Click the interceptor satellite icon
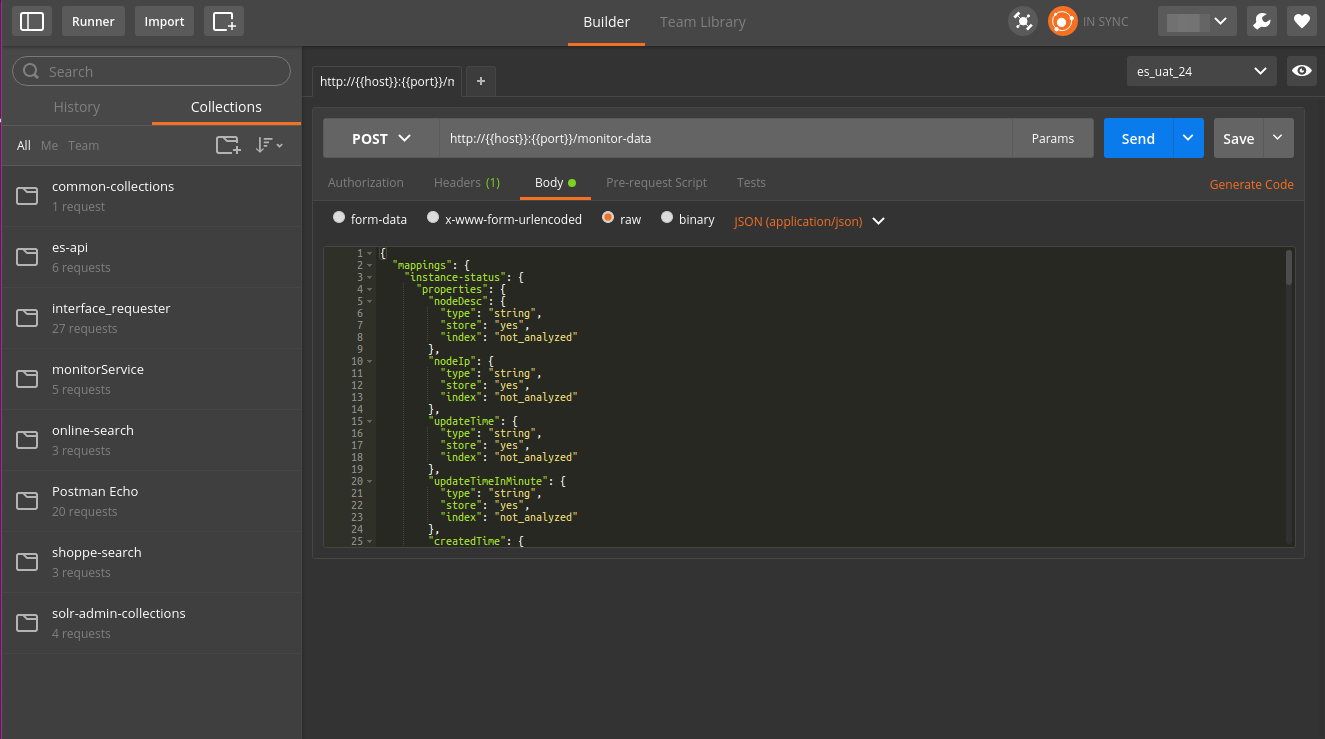This screenshot has width=1325, height=739. (1023, 21)
